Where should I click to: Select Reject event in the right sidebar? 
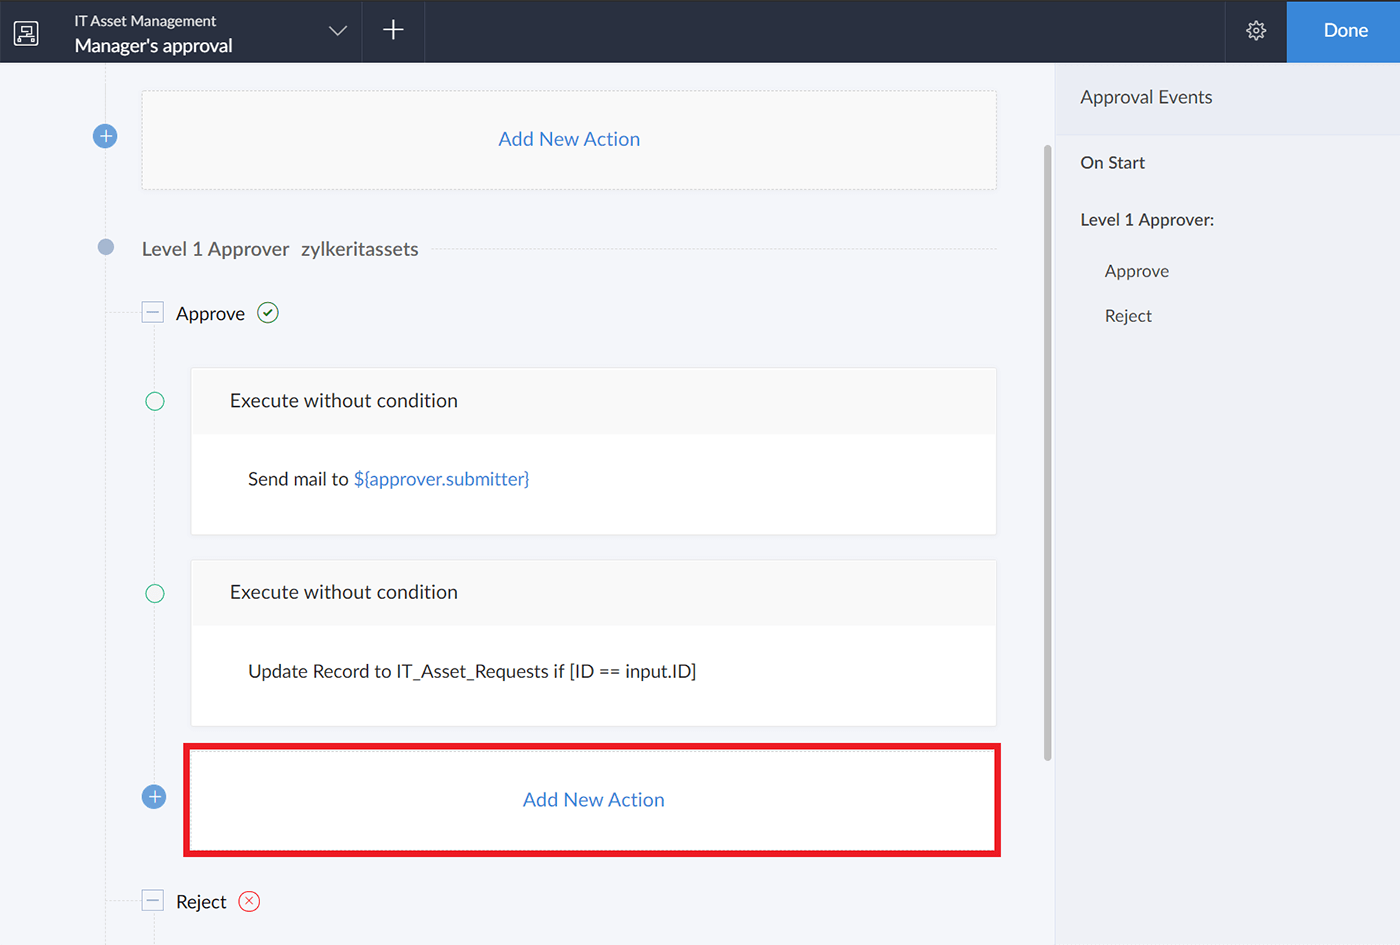pyautogui.click(x=1128, y=315)
